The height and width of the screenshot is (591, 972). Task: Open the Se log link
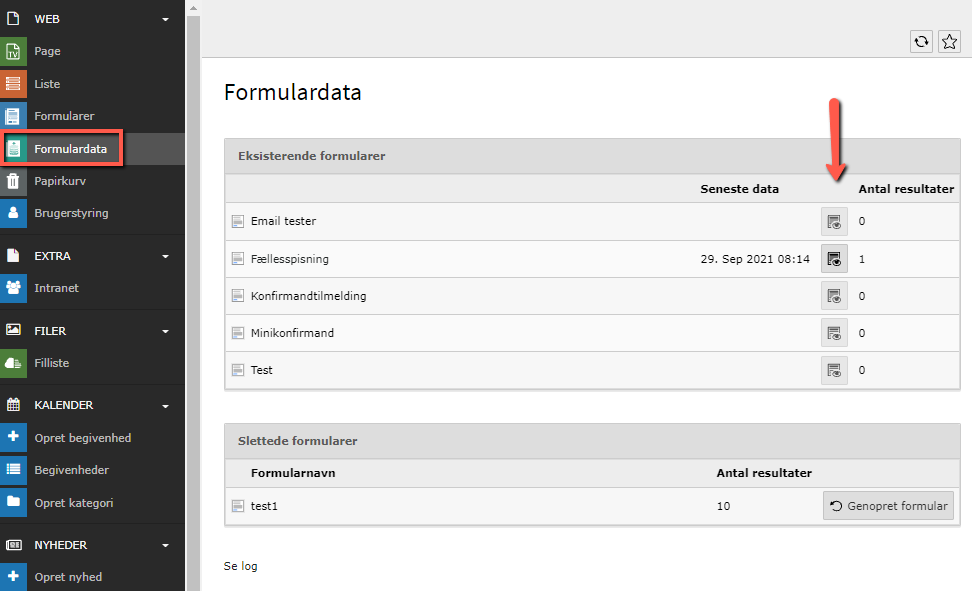[241, 566]
